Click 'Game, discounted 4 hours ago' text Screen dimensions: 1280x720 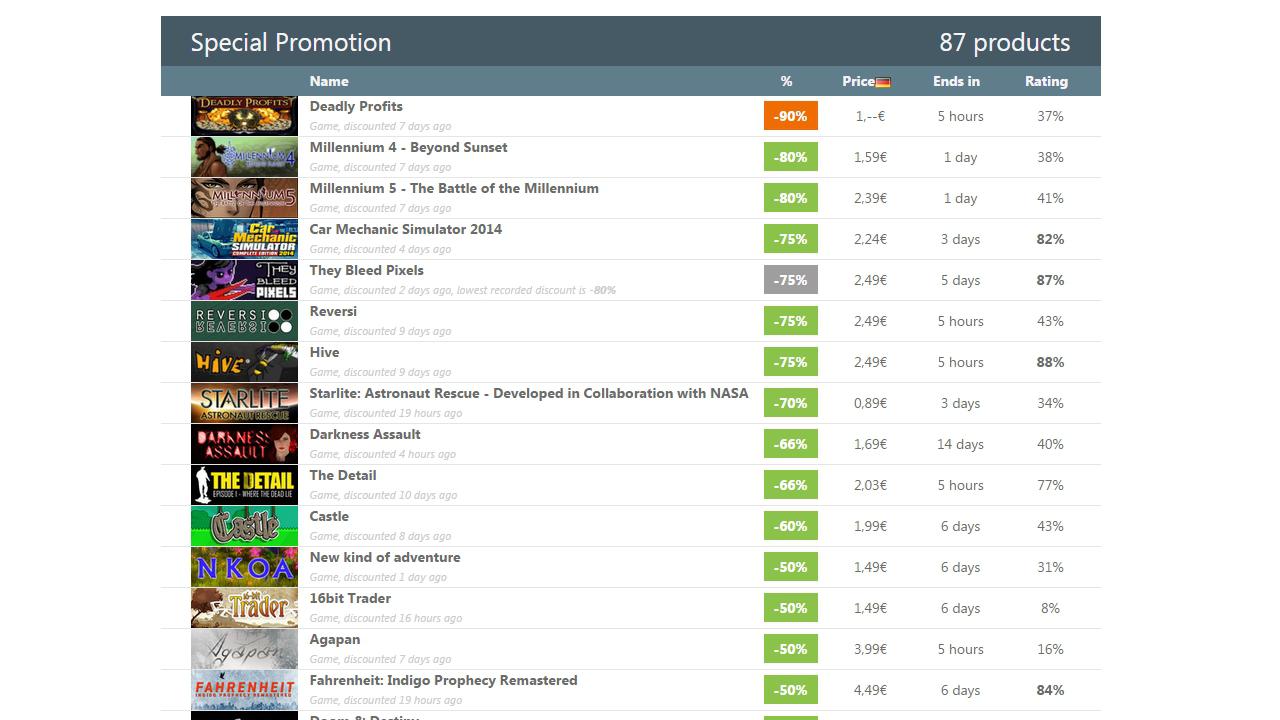(x=382, y=454)
